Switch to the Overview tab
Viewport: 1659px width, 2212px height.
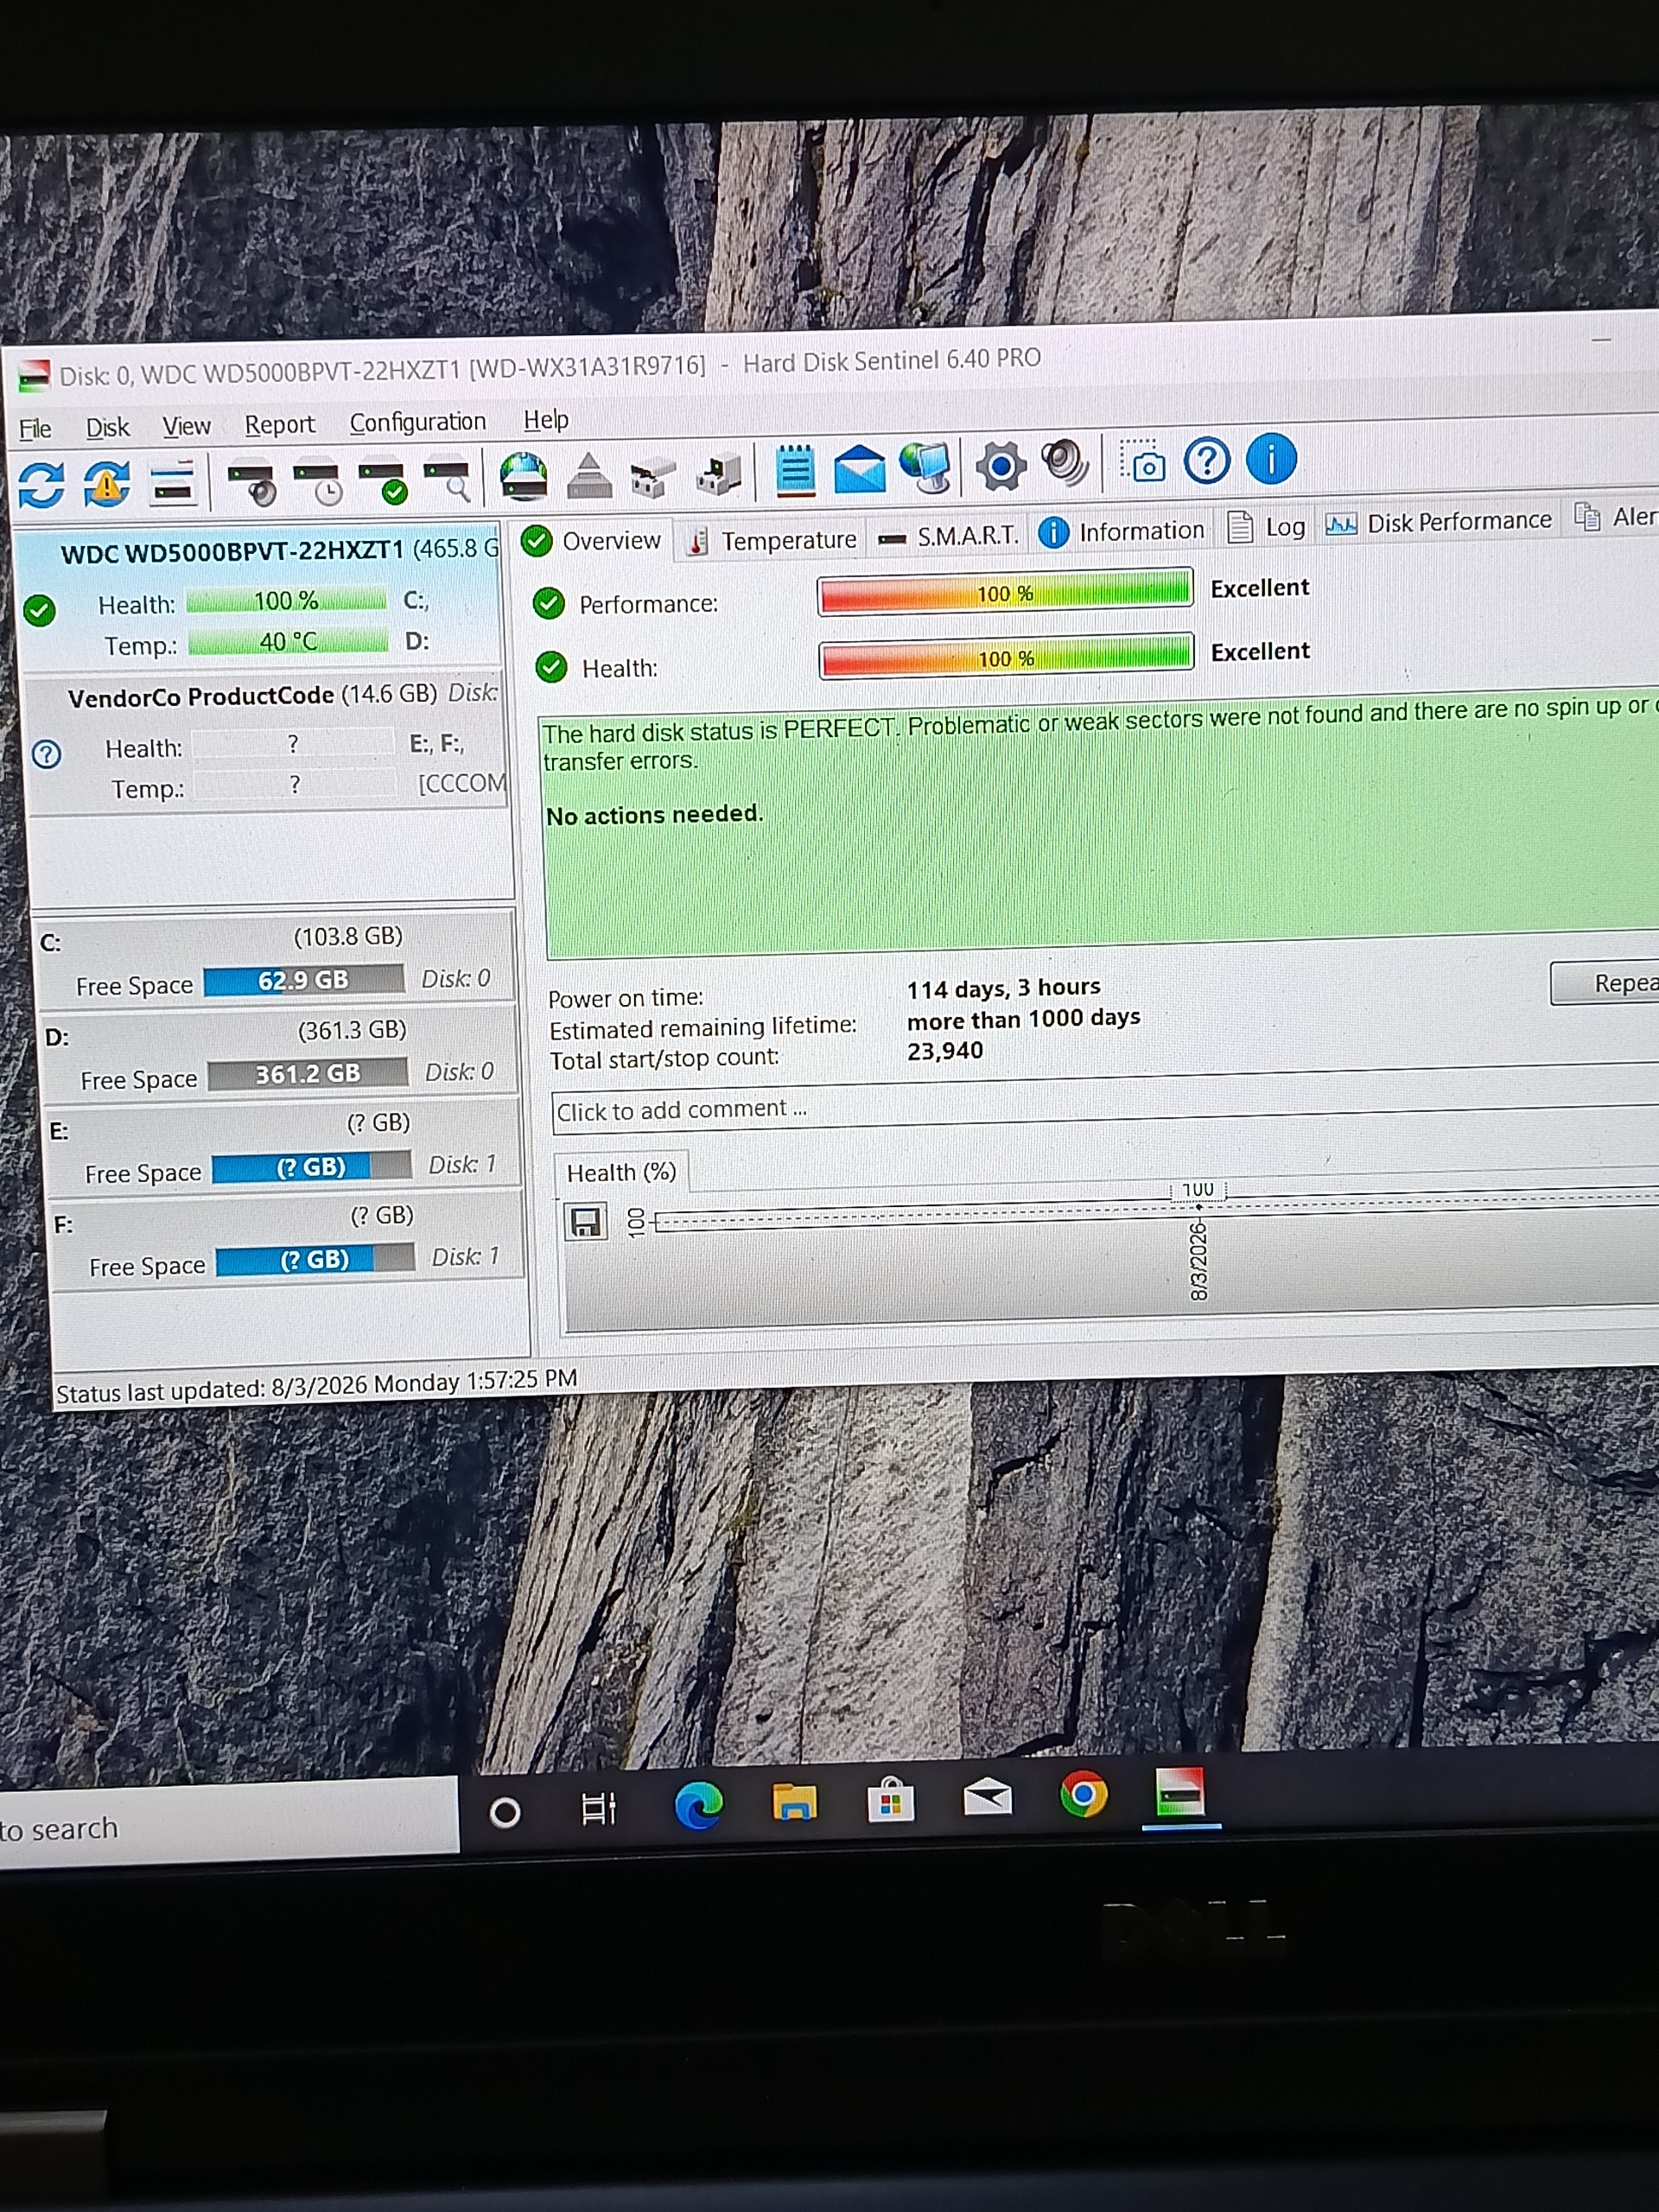tap(592, 541)
